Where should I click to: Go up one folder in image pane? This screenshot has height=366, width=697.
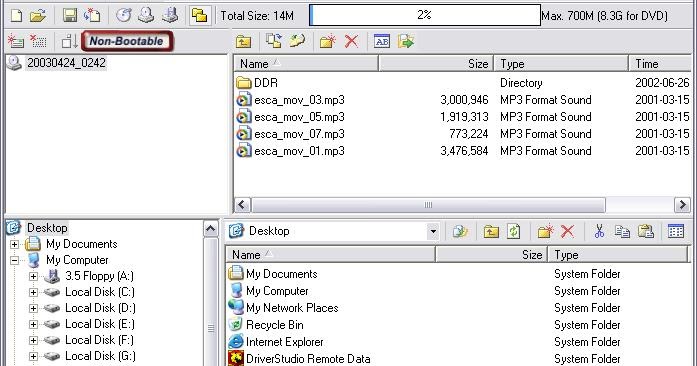coord(244,41)
